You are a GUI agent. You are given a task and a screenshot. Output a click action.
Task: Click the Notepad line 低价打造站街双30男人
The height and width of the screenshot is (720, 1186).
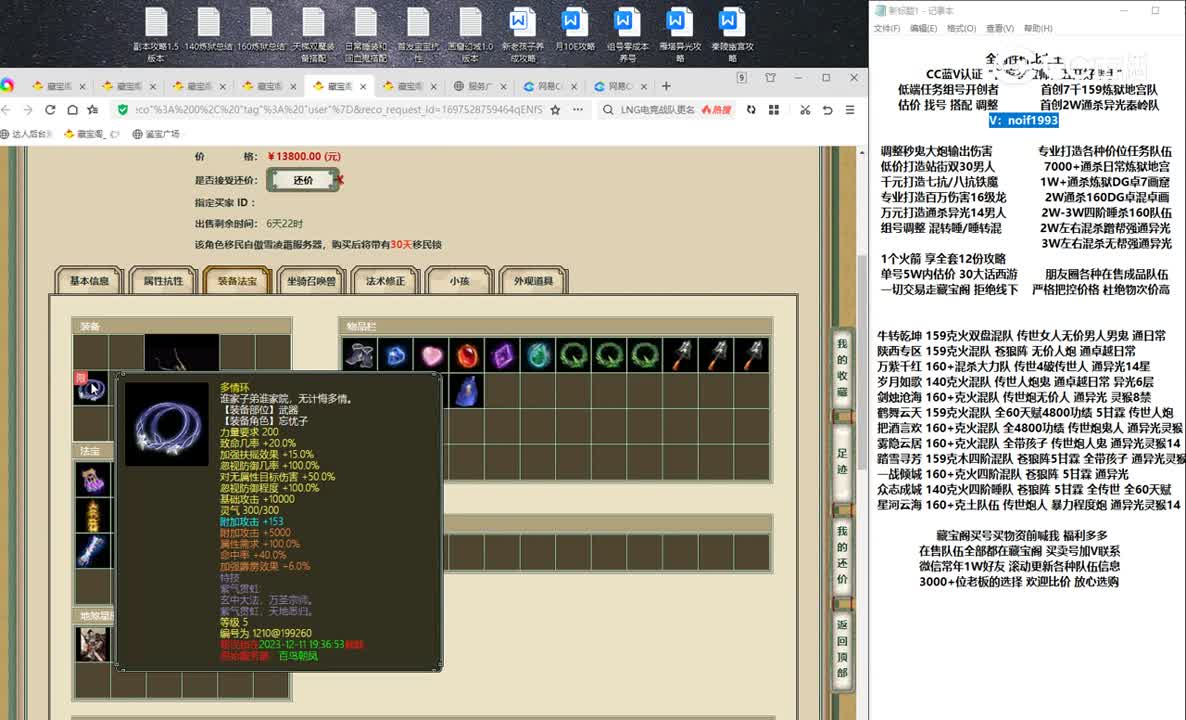(938, 166)
